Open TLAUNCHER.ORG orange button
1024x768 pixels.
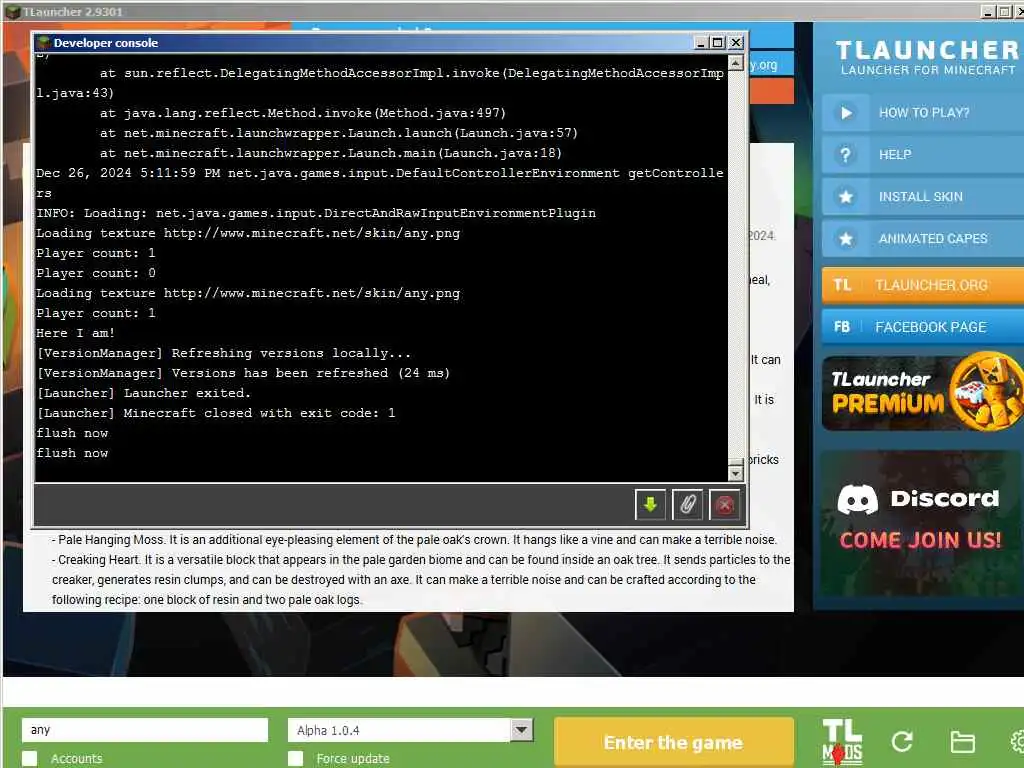click(x=922, y=285)
